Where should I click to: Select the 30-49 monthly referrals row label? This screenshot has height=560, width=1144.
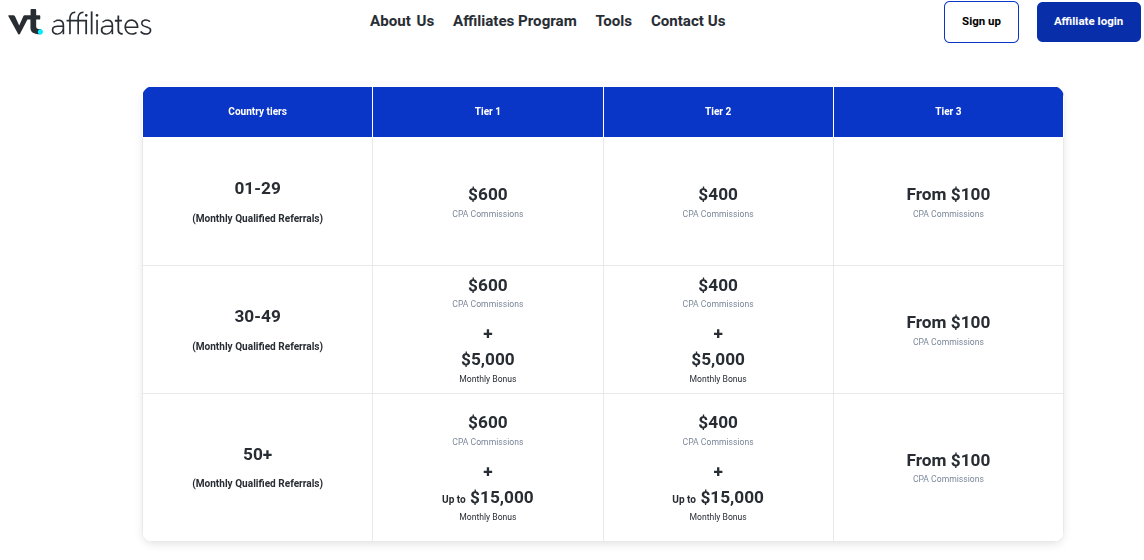pos(257,317)
